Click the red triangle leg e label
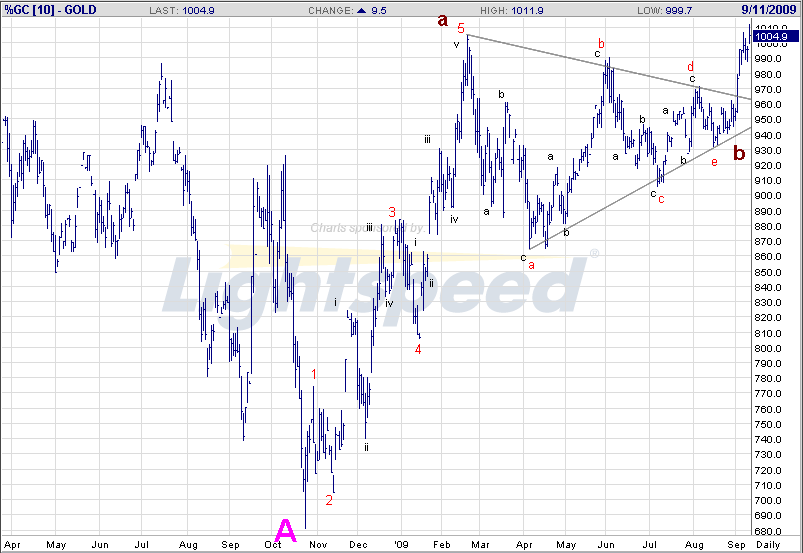The height and width of the screenshot is (553, 803). point(714,162)
